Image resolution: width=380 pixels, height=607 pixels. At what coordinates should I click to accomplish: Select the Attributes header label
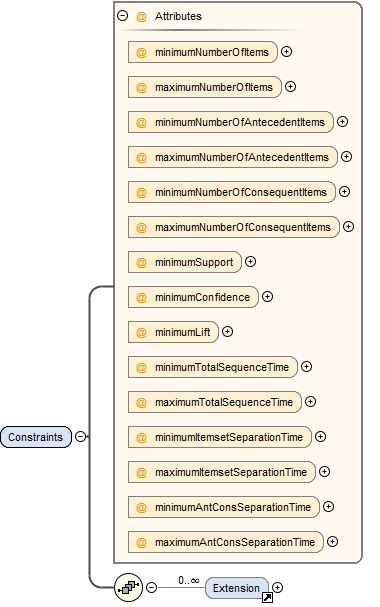point(178,16)
